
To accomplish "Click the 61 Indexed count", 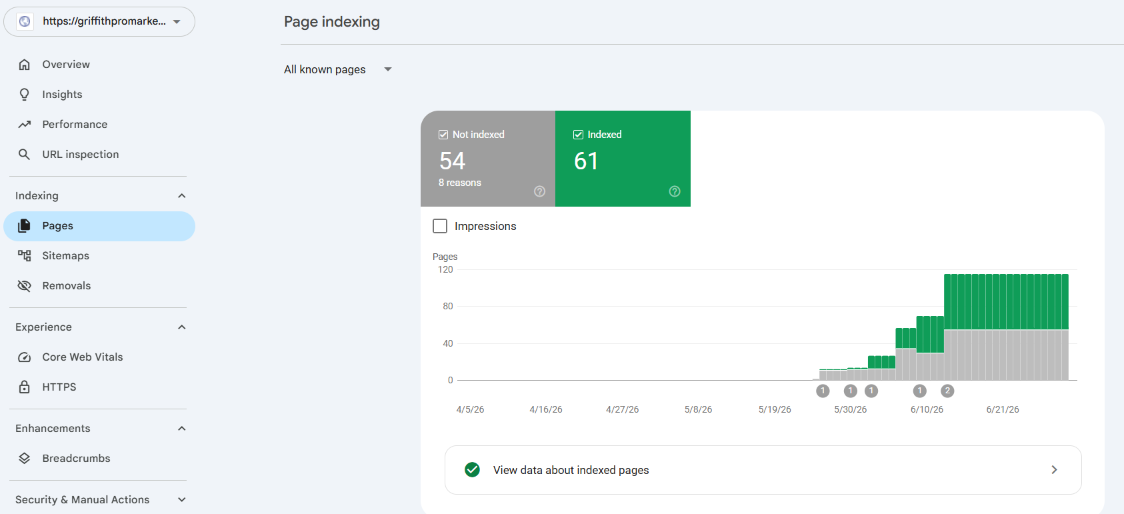I will (586, 161).
